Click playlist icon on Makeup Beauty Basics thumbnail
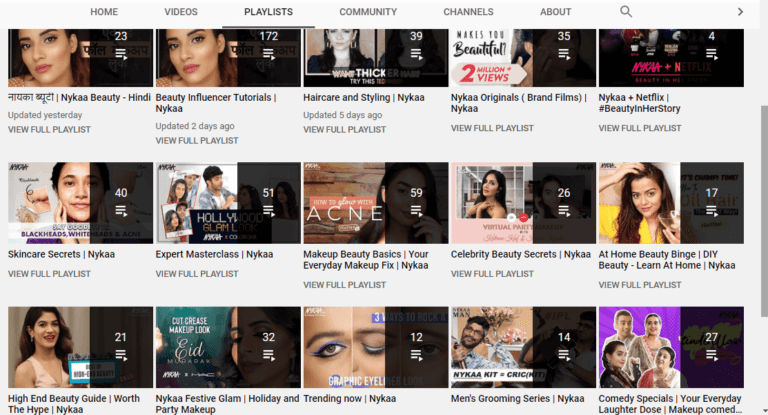 (416, 211)
